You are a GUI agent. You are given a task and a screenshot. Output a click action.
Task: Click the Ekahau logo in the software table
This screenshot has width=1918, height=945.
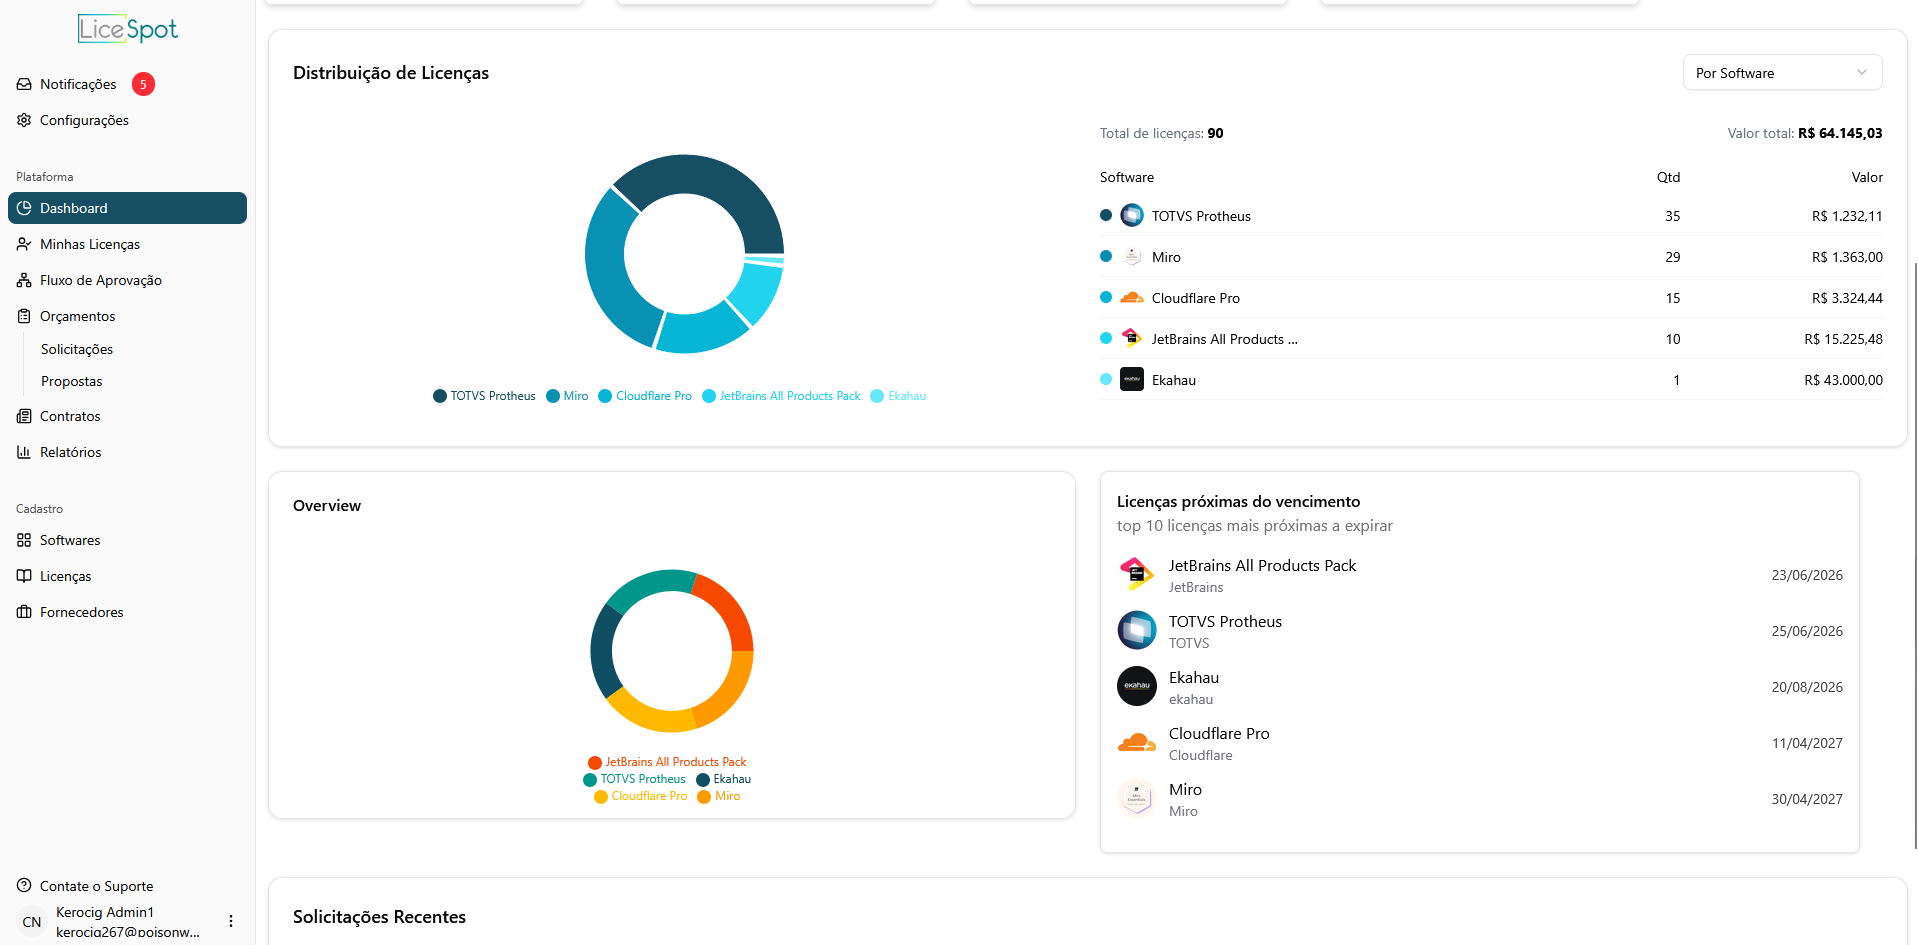1132,379
